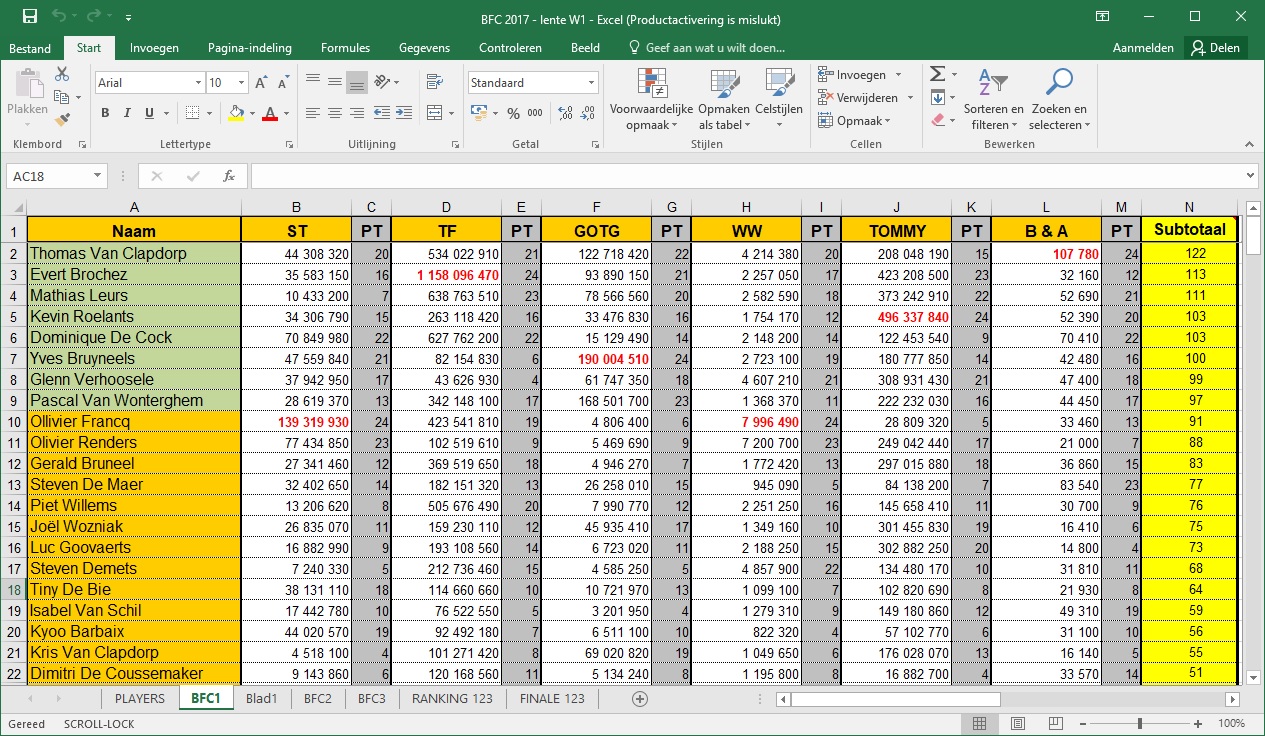The image size is (1265, 736).
Task: Click the AutoSum sigma icon
Action: (937, 75)
